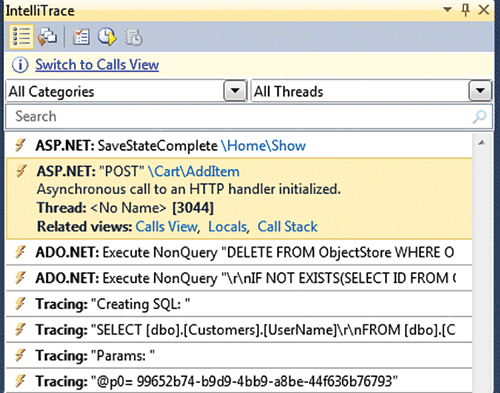Expand the All Threads dropdown arrow

(480, 91)
